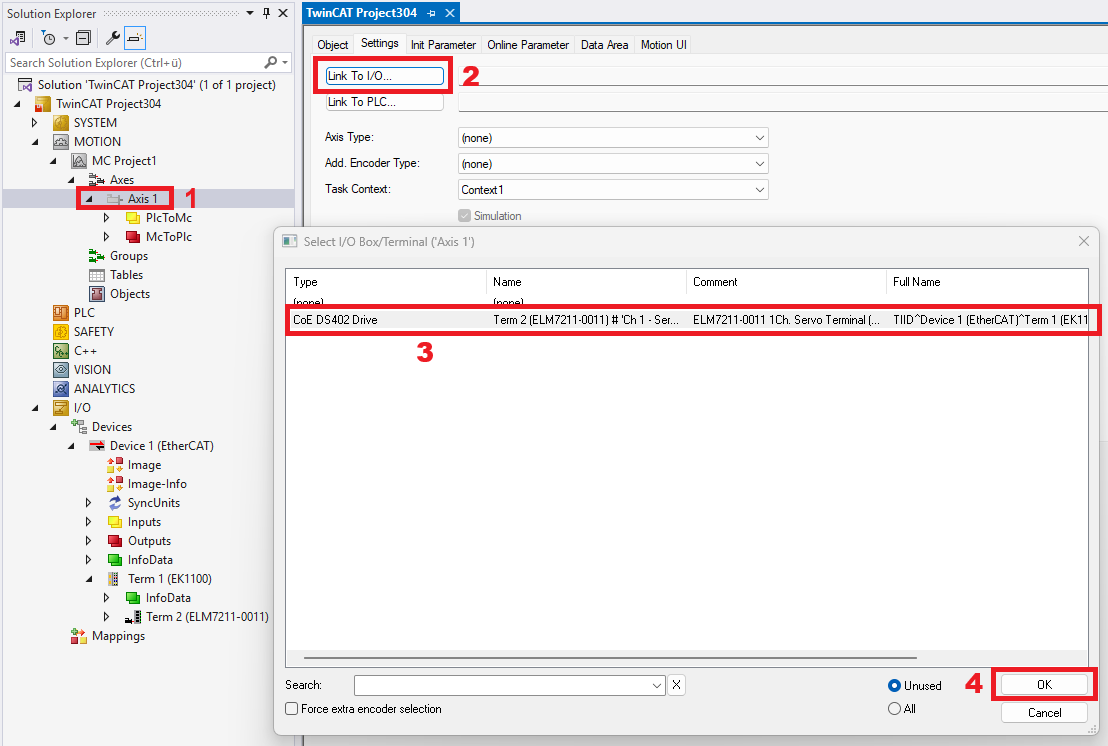
Task: Select the MOTION node in the tree
Action: coord(97,141)
